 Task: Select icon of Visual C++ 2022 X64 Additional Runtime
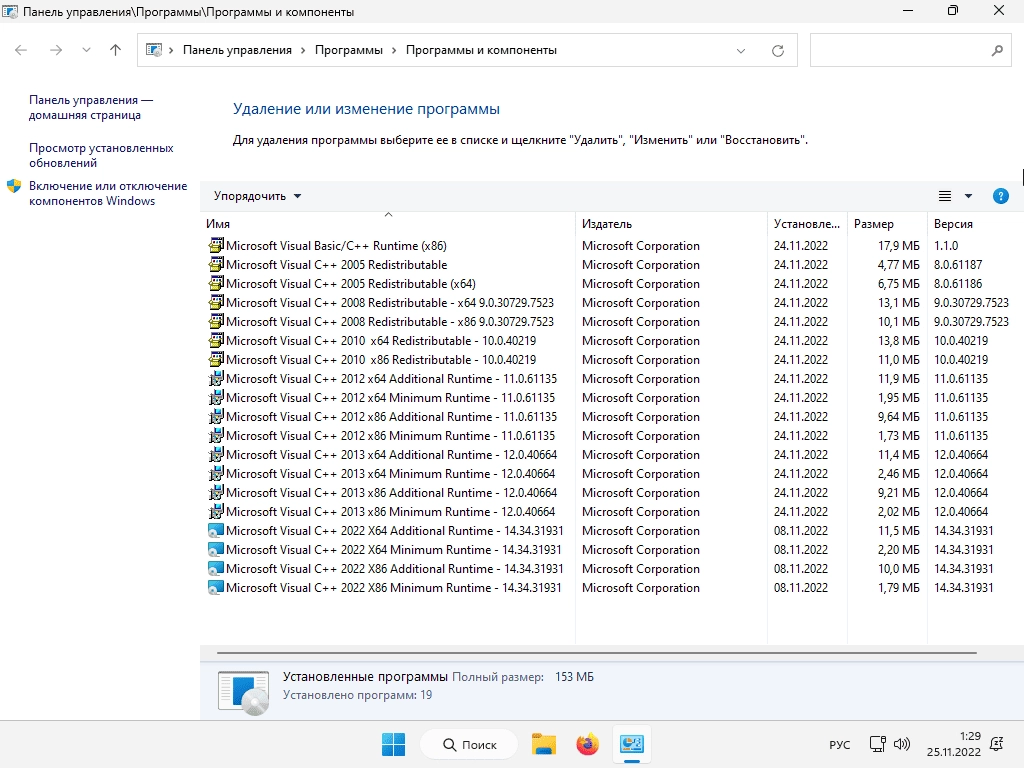216,530
